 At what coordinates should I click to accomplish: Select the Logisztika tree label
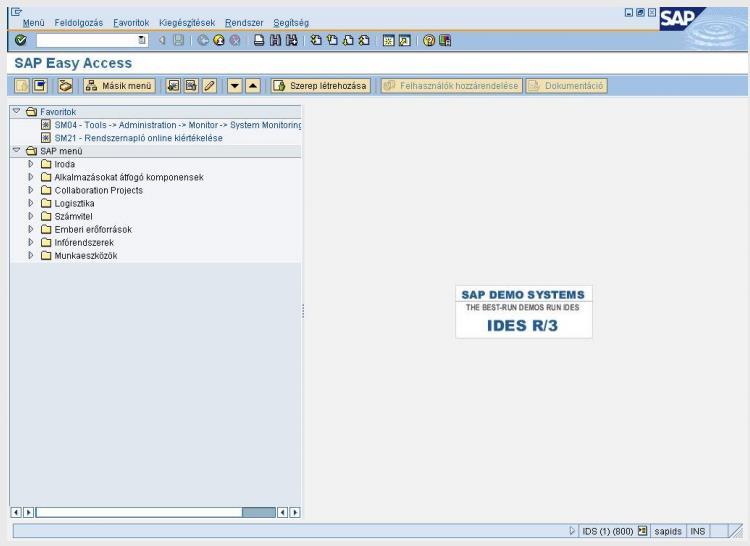tap(74, 203)
